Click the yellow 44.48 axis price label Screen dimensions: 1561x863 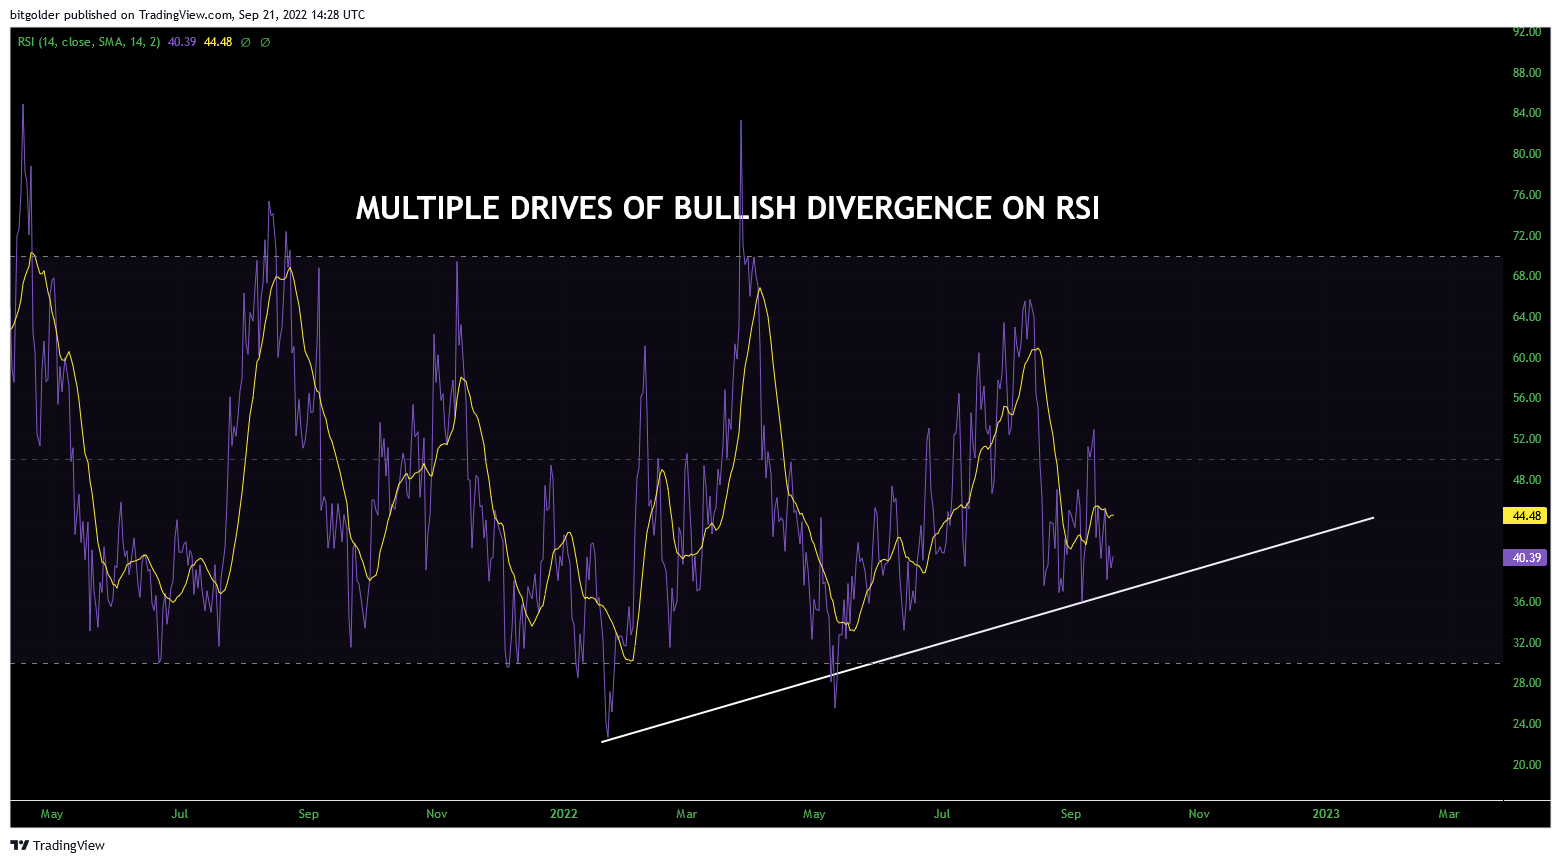coord(1526,516)
